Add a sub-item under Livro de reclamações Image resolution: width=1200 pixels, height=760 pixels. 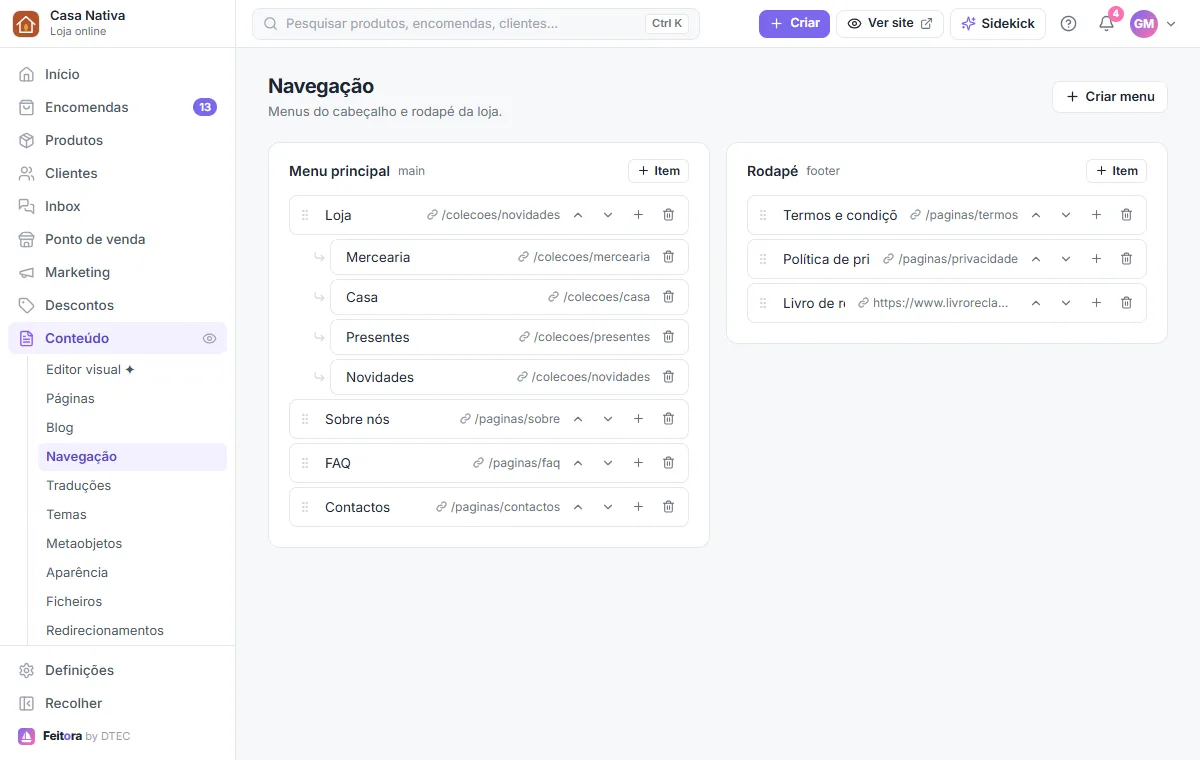click(1096, 303)
